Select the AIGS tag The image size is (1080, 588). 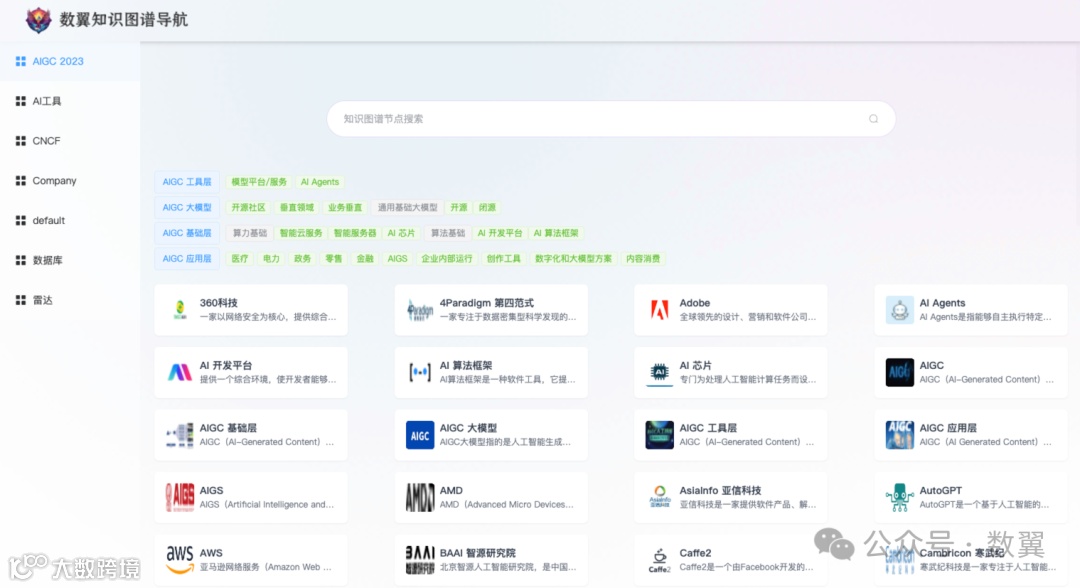(397, 259)
